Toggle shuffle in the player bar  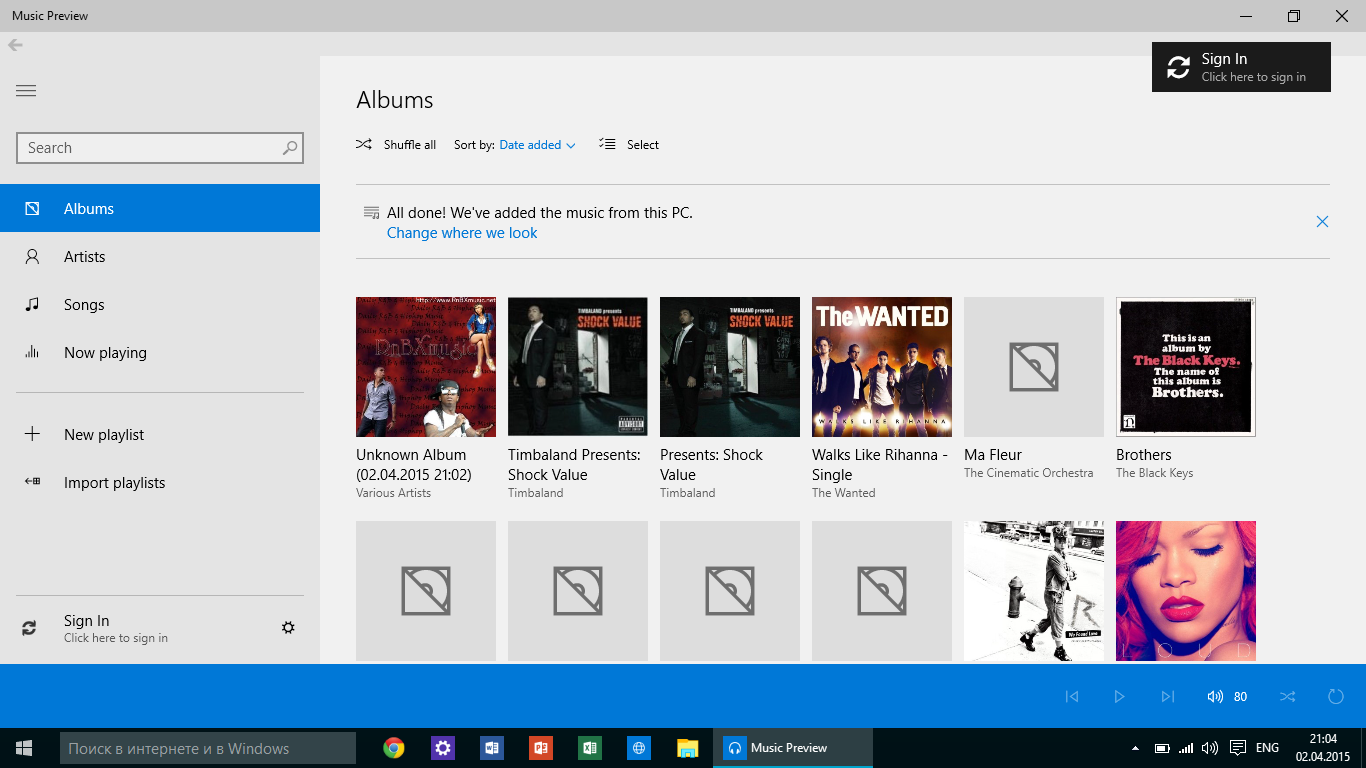[1288, 697]
